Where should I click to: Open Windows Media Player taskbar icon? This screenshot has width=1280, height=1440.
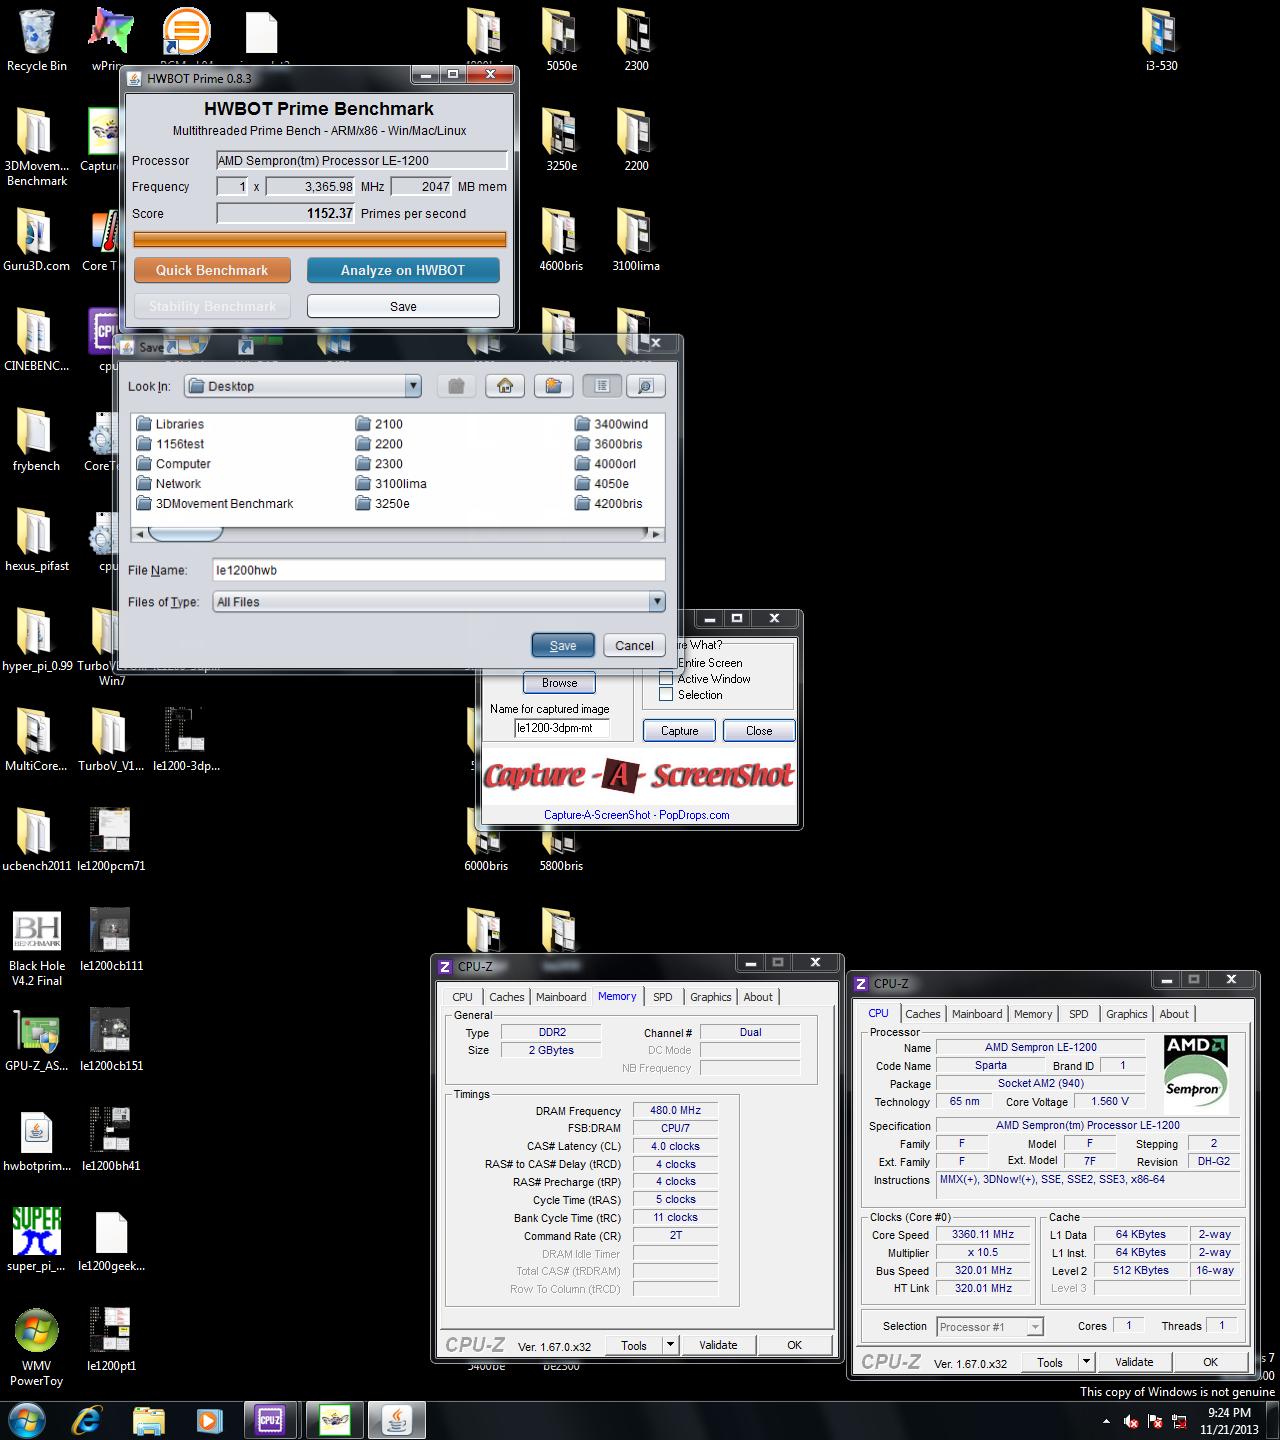(x=209, y=1419)
